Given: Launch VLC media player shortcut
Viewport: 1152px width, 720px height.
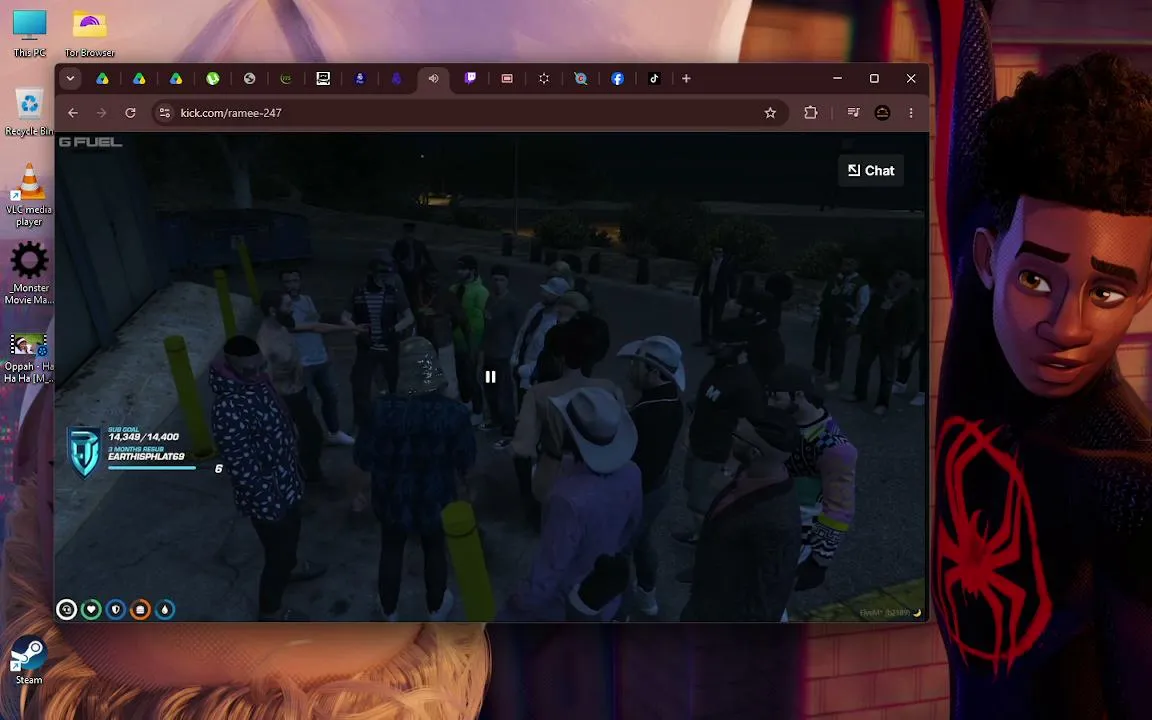Looking at the screenshot, I should [29, 195].
